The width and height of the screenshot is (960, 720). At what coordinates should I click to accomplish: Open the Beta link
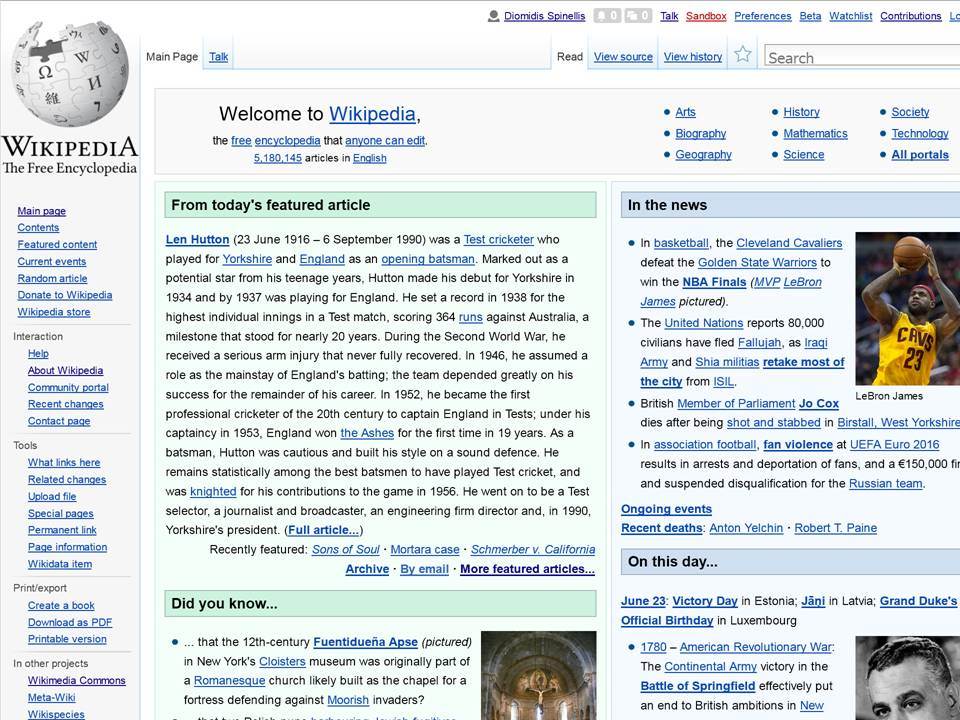(810, 16)
